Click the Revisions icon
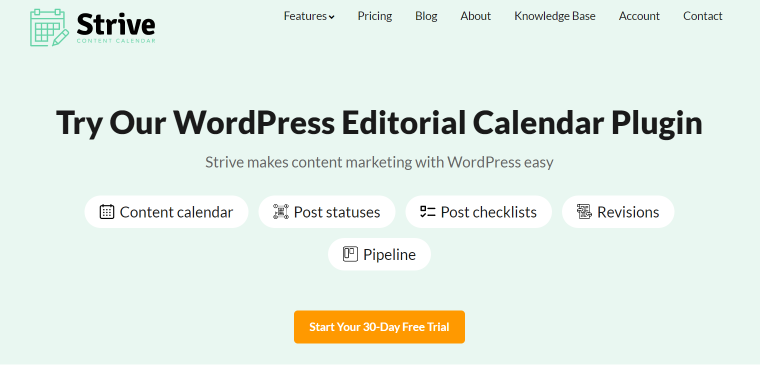The width and height of the screenshot is (760, 365). [584, 212]
